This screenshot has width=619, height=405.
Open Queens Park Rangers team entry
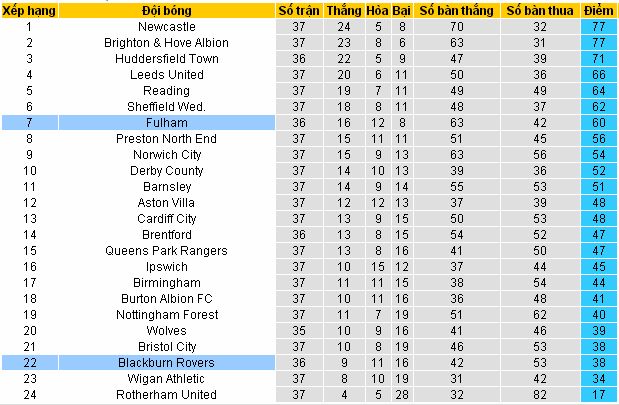click(167, 251)
